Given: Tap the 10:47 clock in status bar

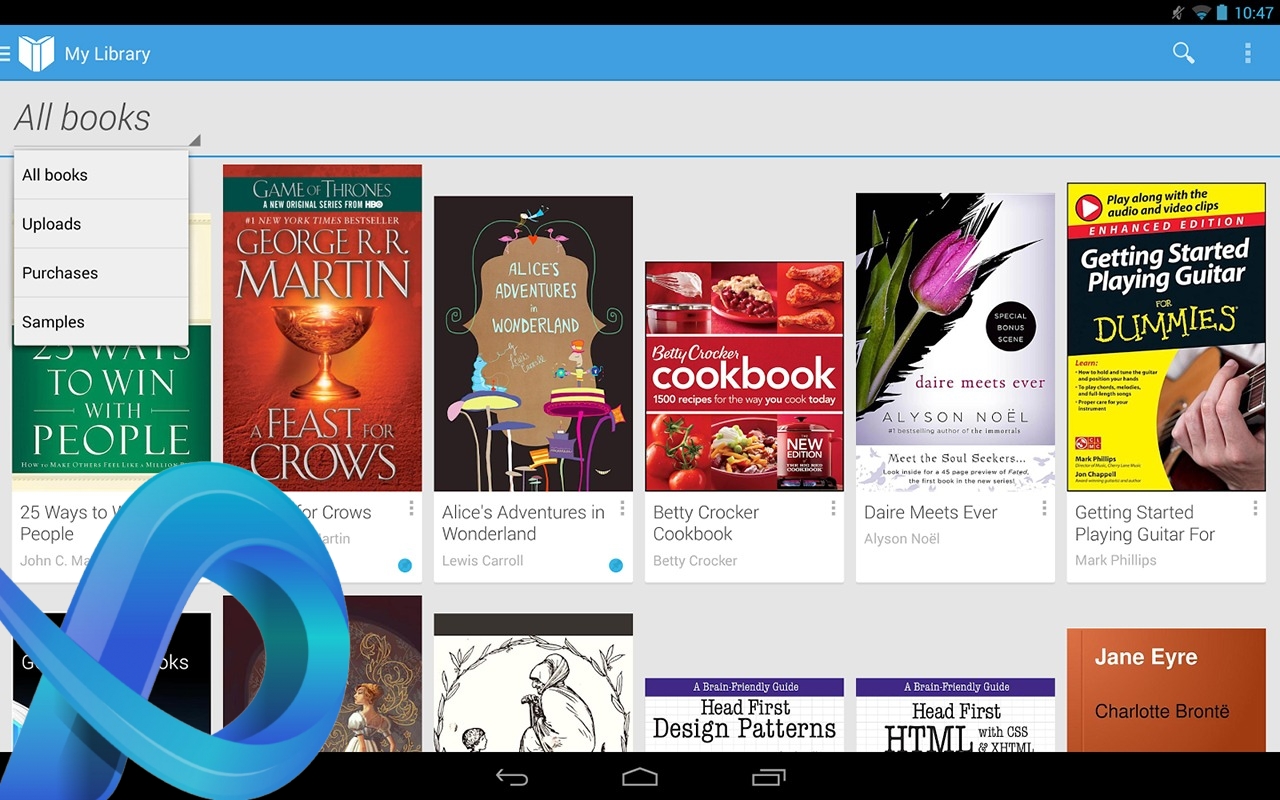Looking at the screenshot, I should pyautogui.click(x=1253, y=13).
